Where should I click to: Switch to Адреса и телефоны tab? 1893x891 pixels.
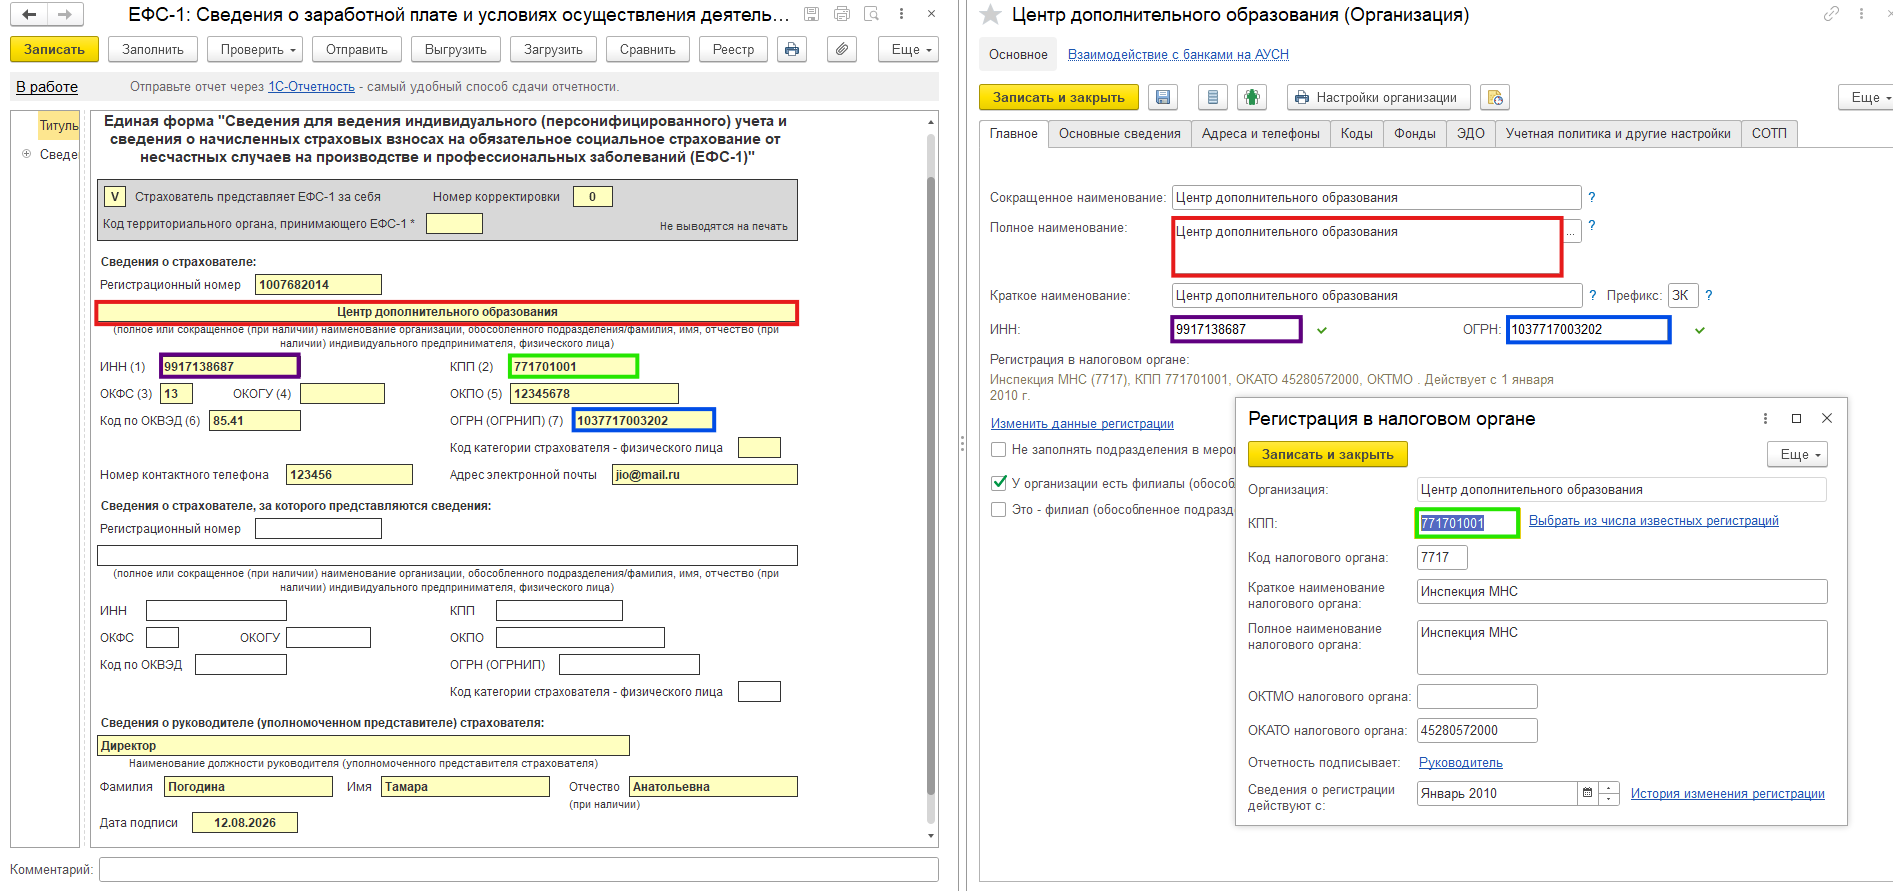1260,133
